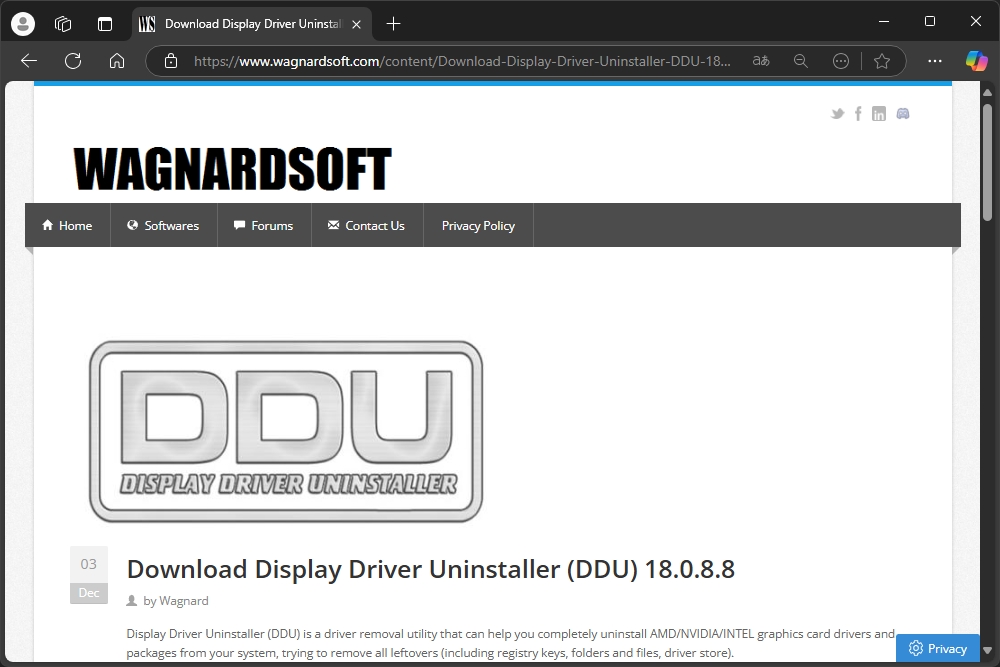The height and width of the screenshot is (667, 1000).
Task: View site information lock icon
Action: pyautogui.click(x=171, y=61)
